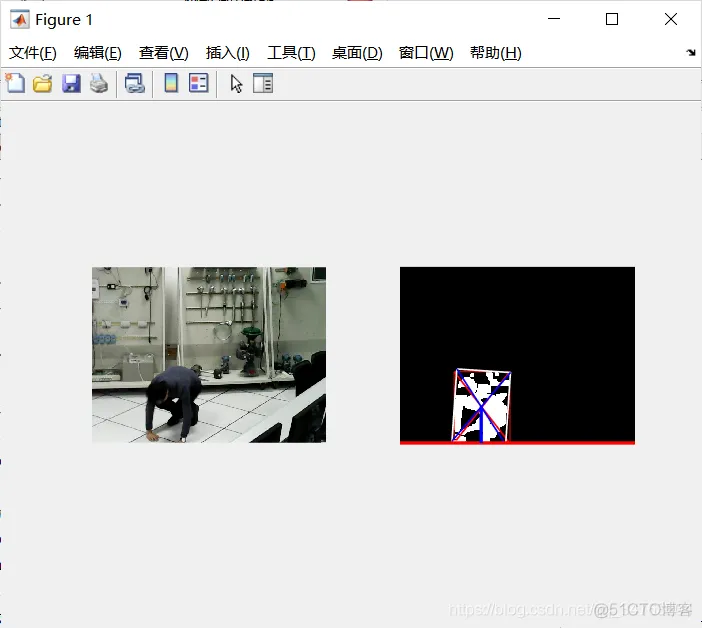Click the Link Plot toolbar icon
The height and width of the screenshot is (628, 702).
(134, 84)
